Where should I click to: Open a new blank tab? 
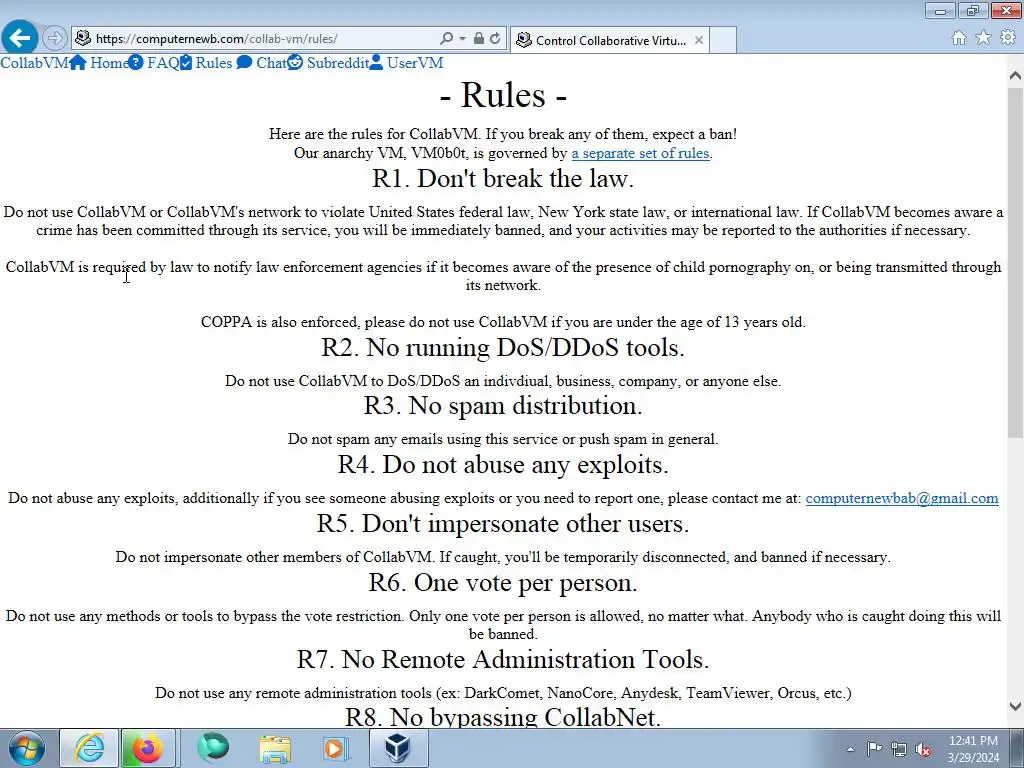pos(723,40)
